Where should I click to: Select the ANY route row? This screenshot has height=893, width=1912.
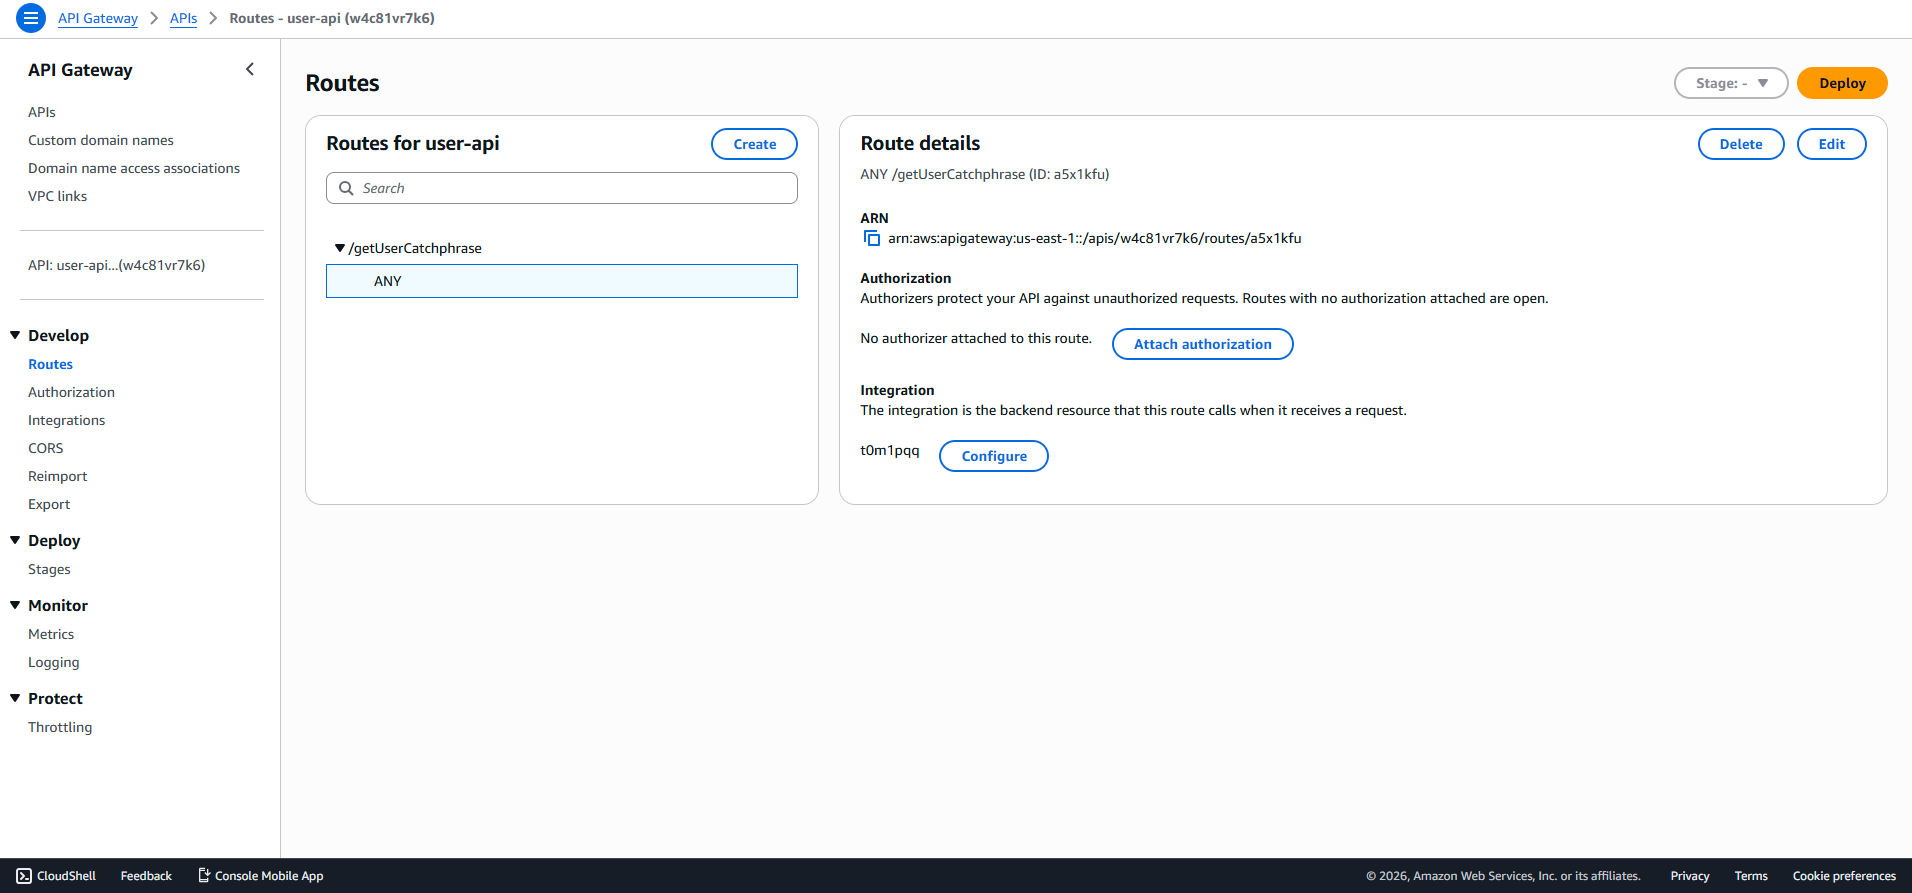click(x=562, y=281)
